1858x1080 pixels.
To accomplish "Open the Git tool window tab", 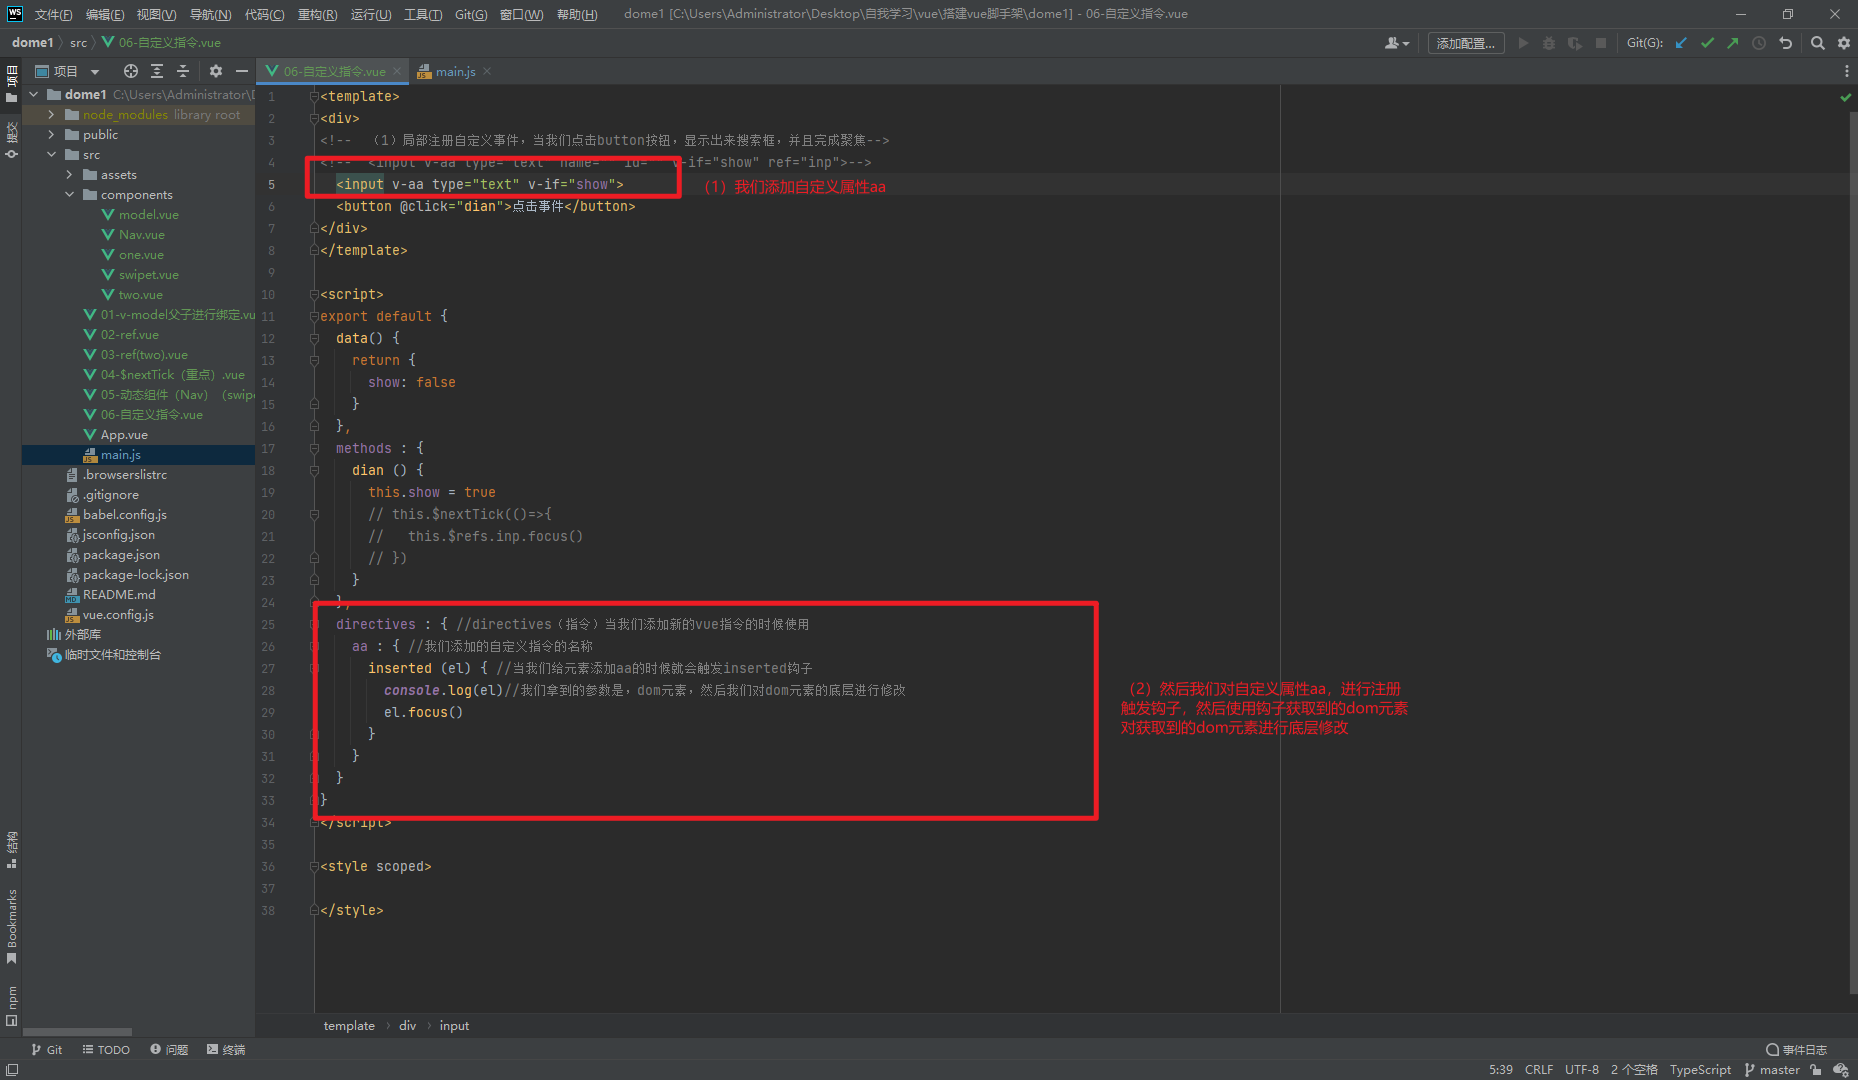I will (x=46, y=1049).
